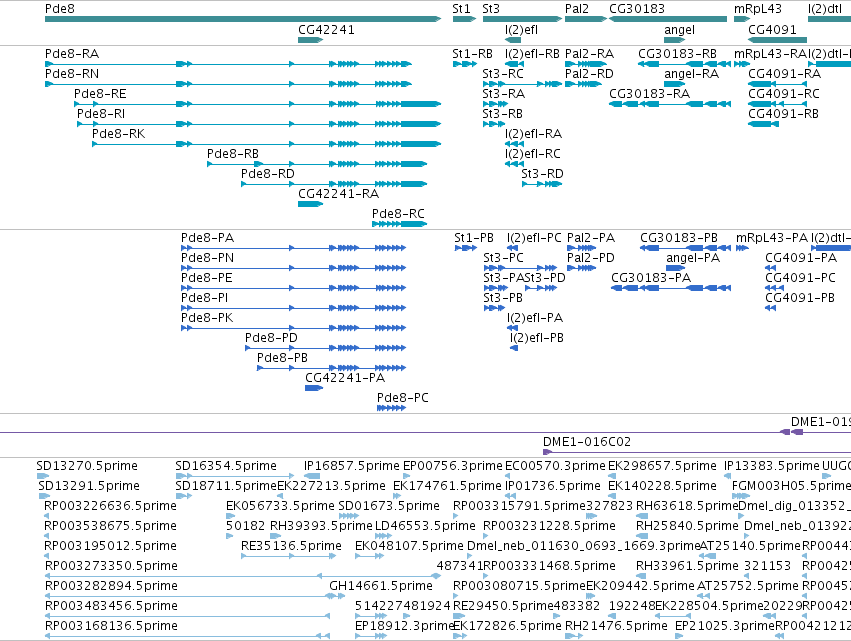851x641 pixels.
Task: Open the Pde8-RC transcript
Action: (x=399, y=224)
